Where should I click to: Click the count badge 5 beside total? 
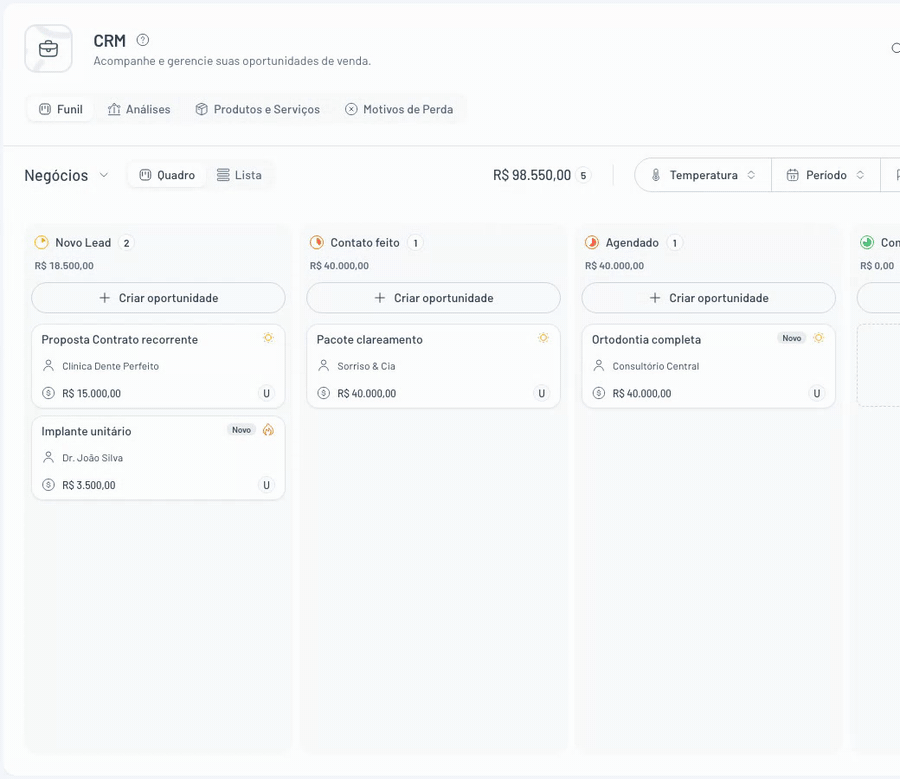(x=583, y=176)
